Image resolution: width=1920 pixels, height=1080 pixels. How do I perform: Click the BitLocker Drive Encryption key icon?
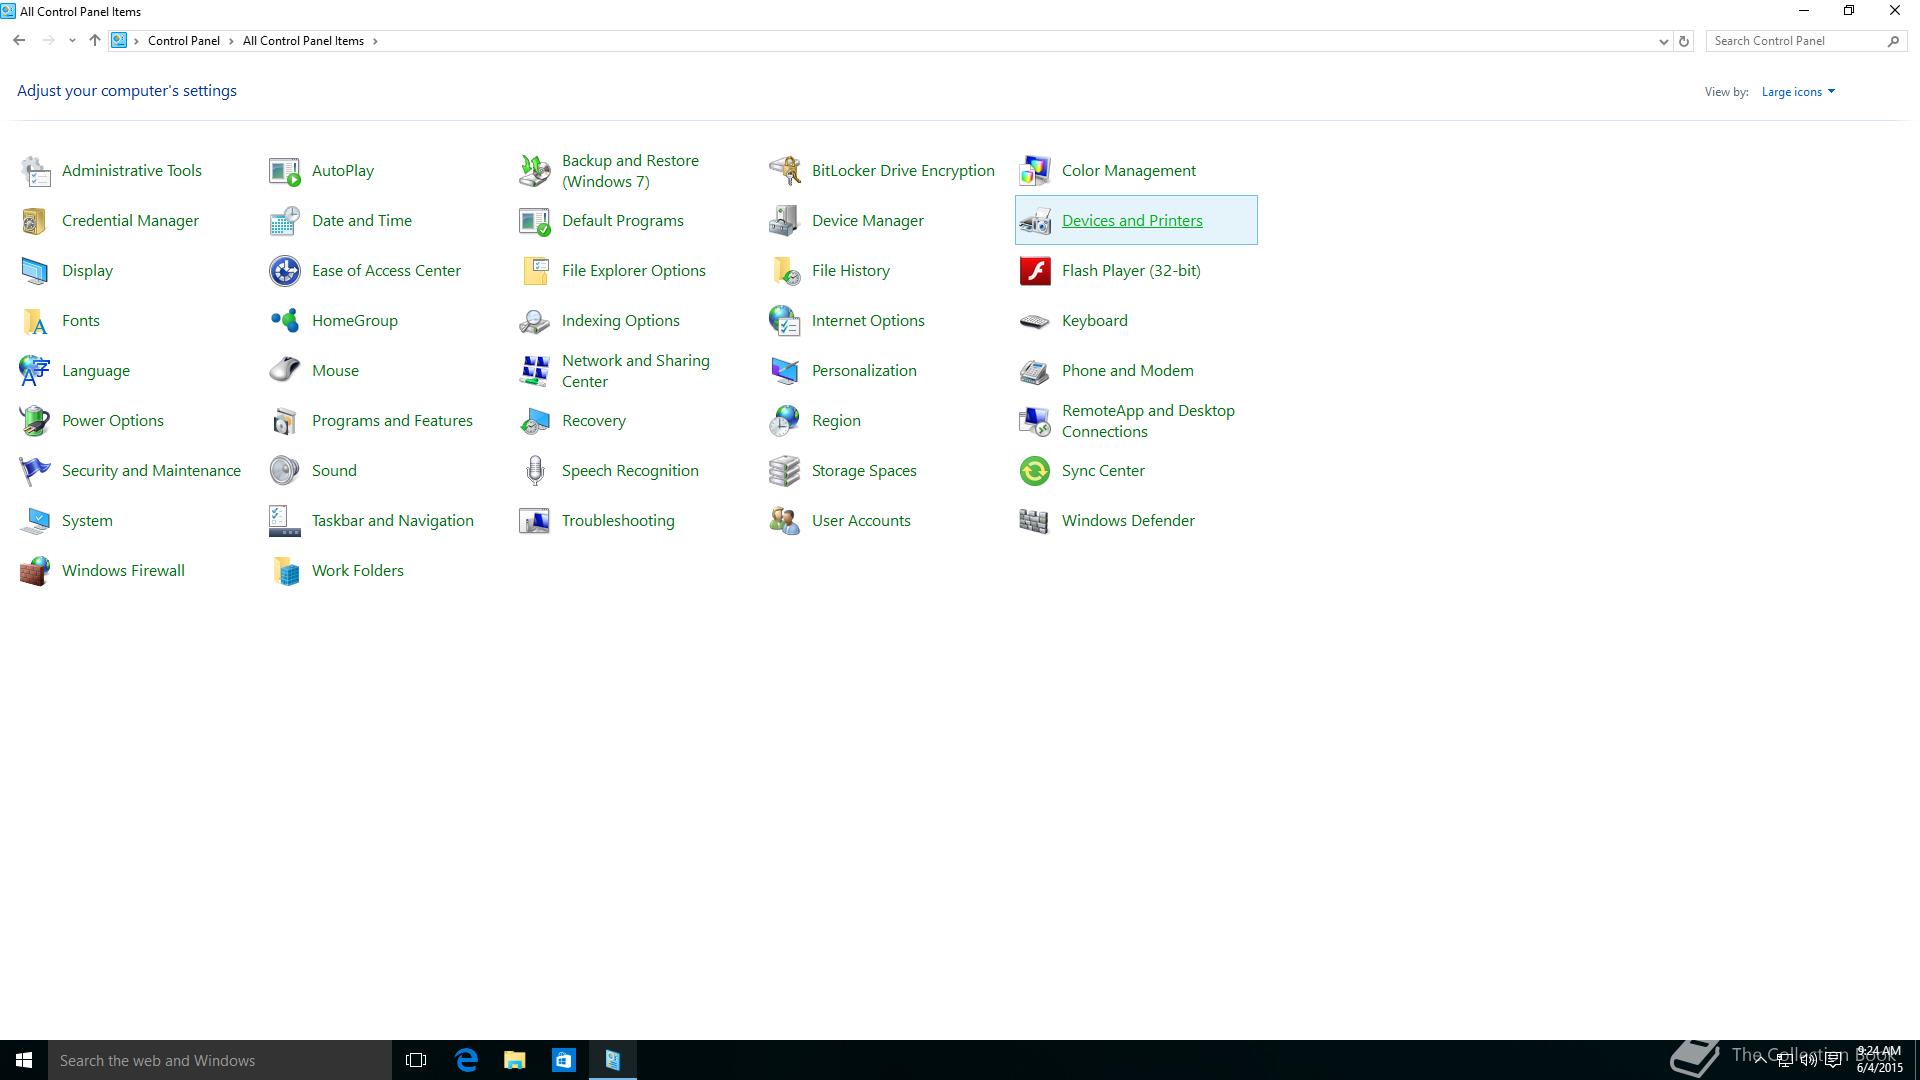(x=785, y=171)
